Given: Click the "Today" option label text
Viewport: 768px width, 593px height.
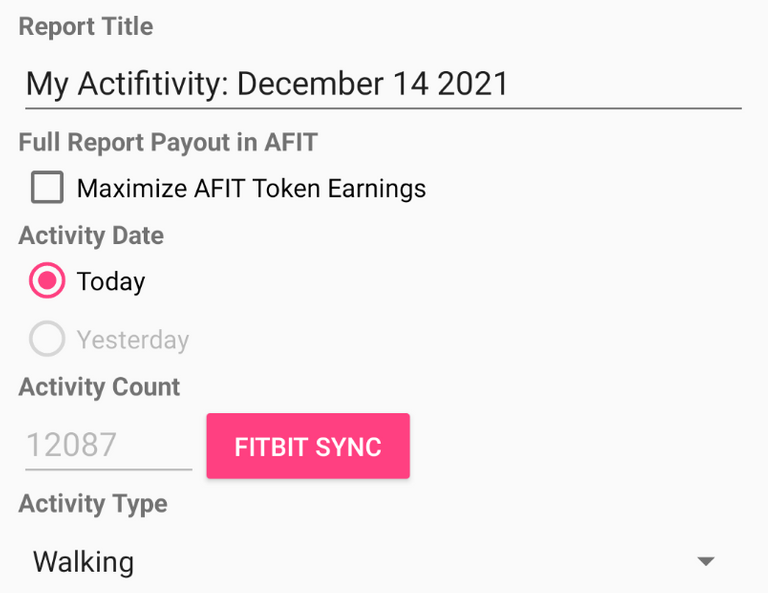Looking at the screenshot, I should click(x=111, y=282).
